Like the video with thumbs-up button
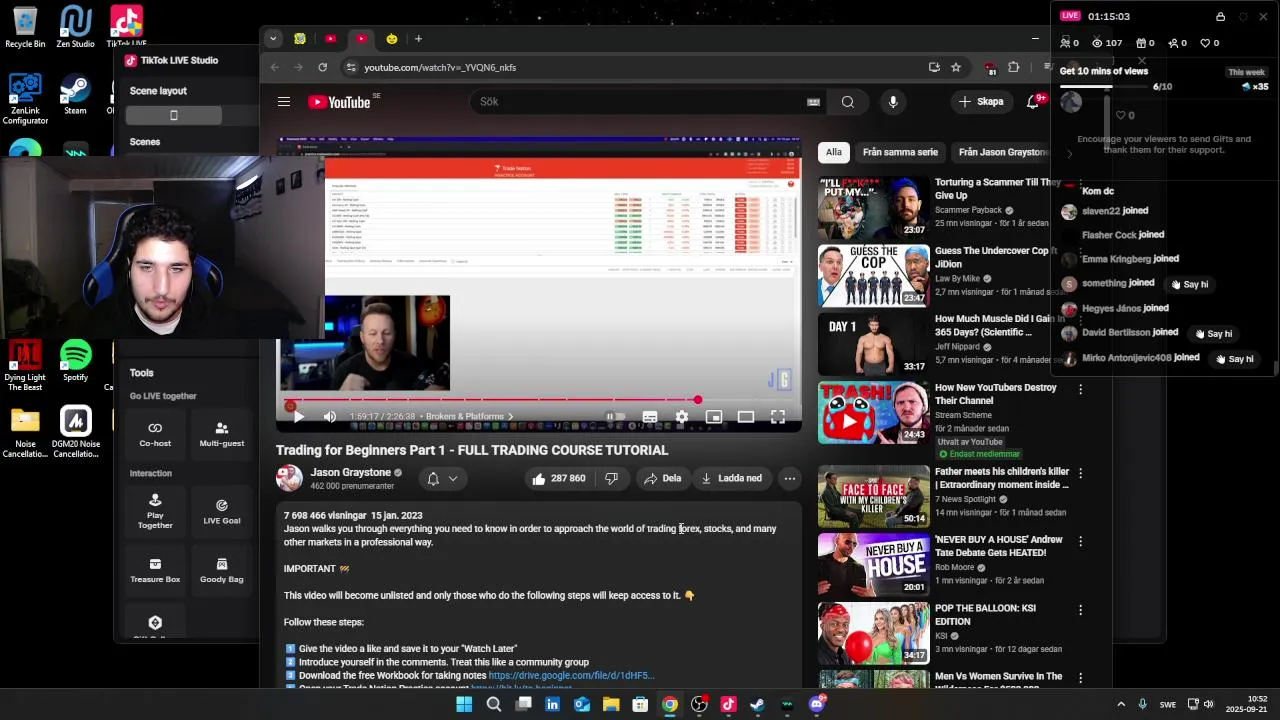 [x=559, y=479]
